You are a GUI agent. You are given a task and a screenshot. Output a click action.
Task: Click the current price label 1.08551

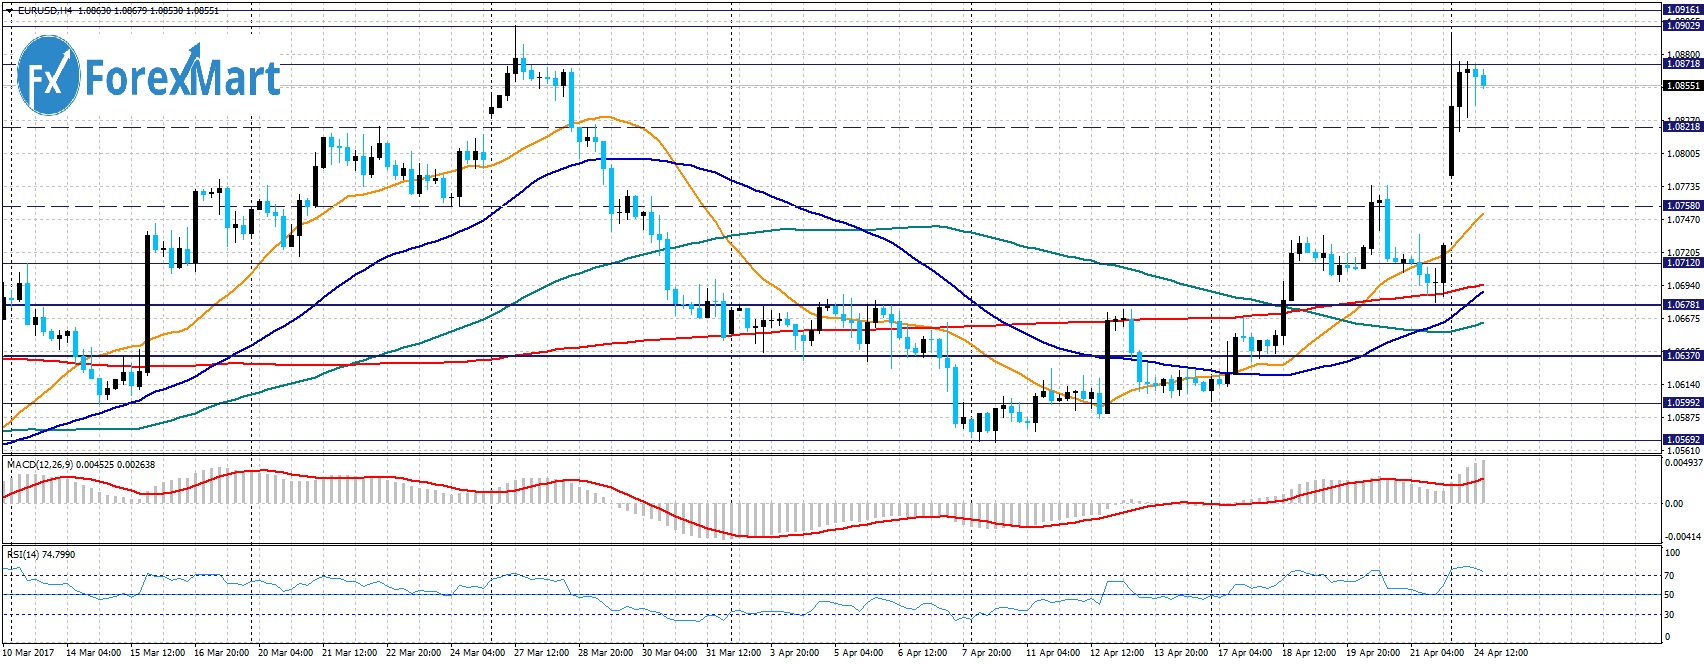[x=1682, y=86]
